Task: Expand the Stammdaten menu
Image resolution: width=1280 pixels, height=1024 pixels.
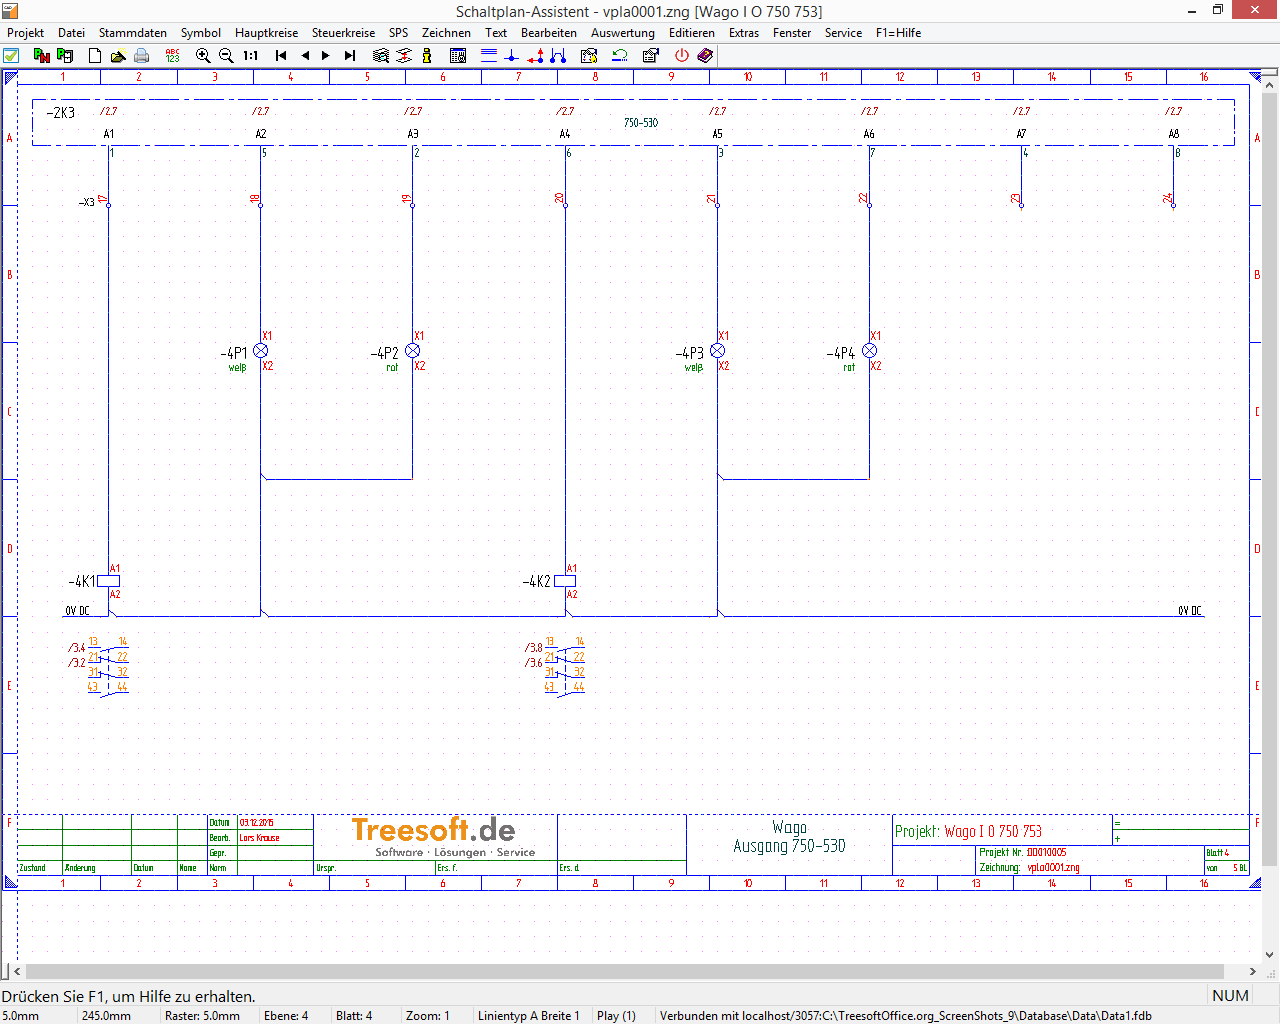Action: pos(133,33)
